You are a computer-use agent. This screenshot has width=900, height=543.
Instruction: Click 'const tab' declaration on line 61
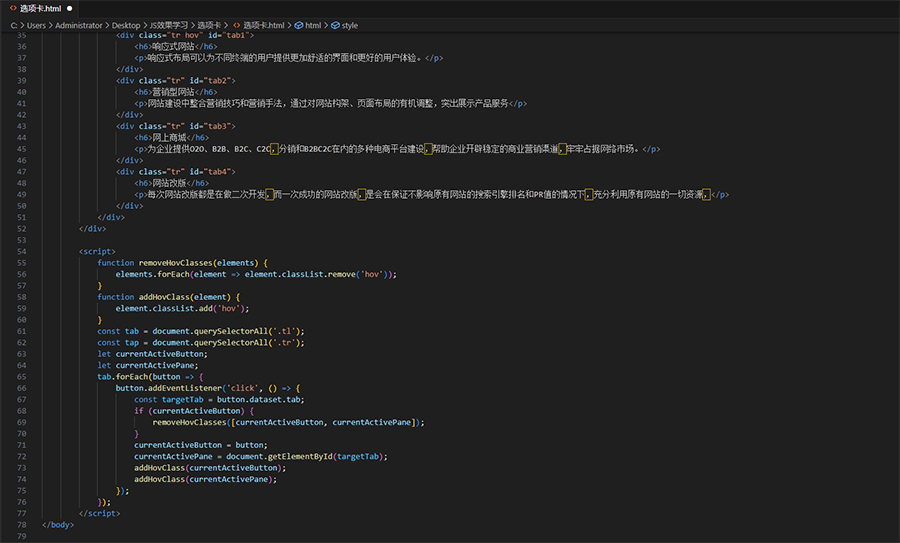pos(118,331)
